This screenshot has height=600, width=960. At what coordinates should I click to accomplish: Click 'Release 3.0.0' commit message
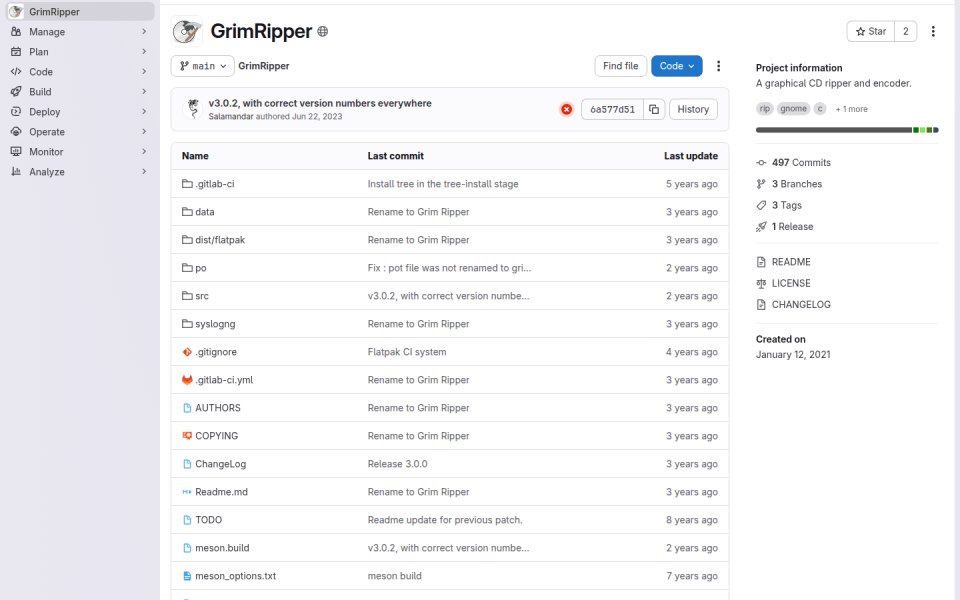coord(397,464)
